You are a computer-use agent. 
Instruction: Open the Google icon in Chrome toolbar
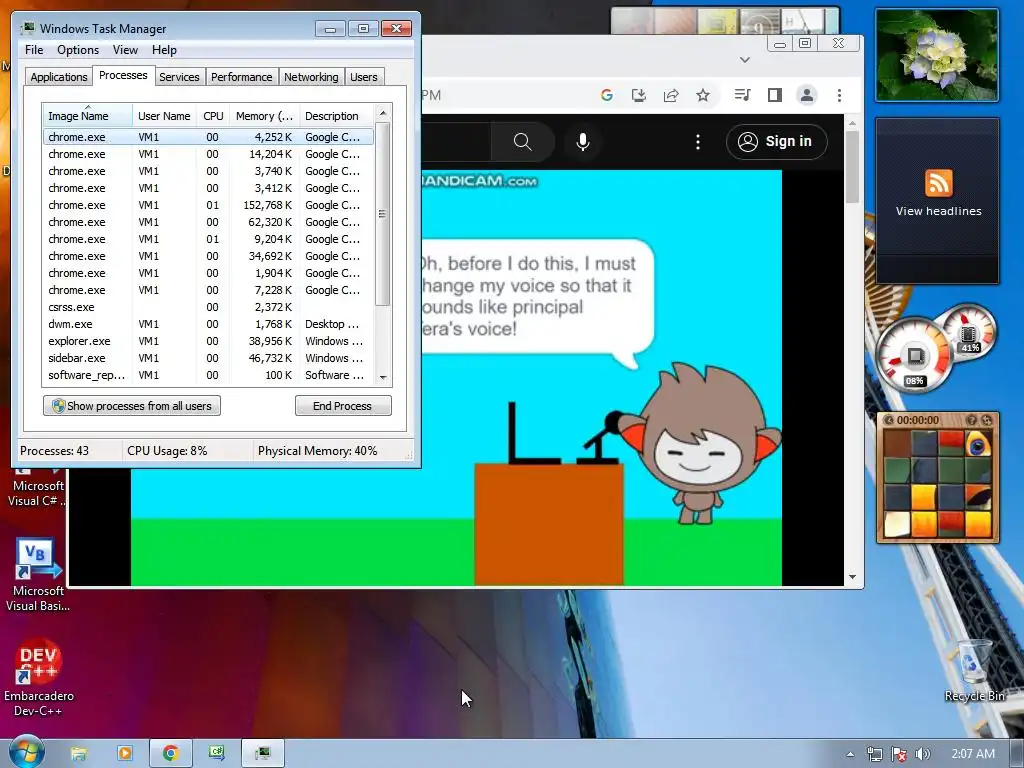click(607, 95)
